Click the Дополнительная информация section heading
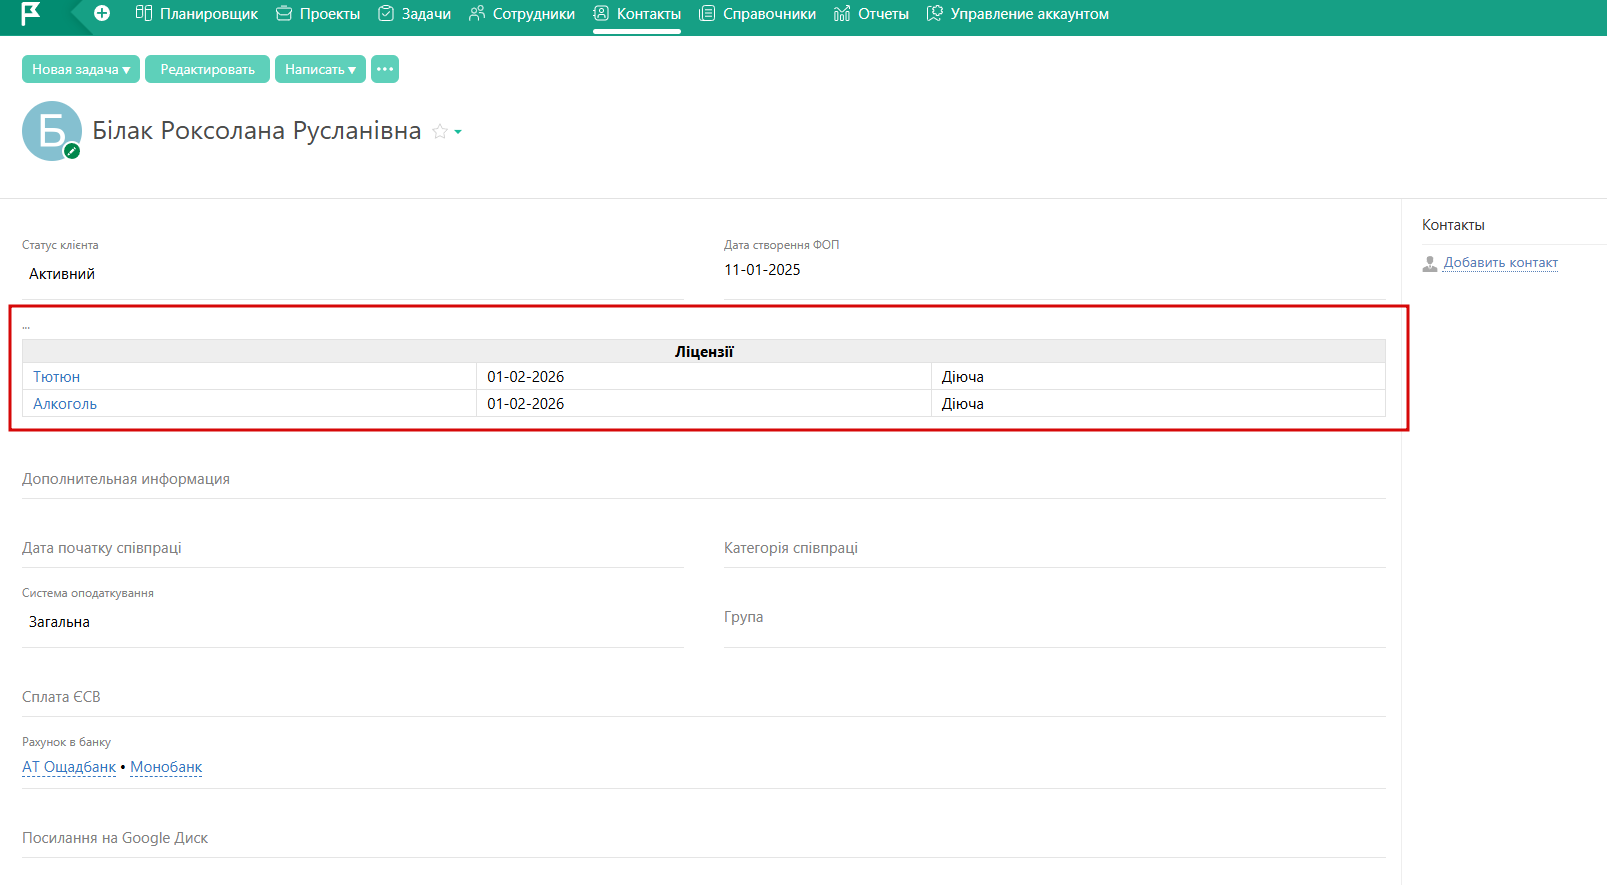Viewport: 1607px width, 885px height. 126,479
